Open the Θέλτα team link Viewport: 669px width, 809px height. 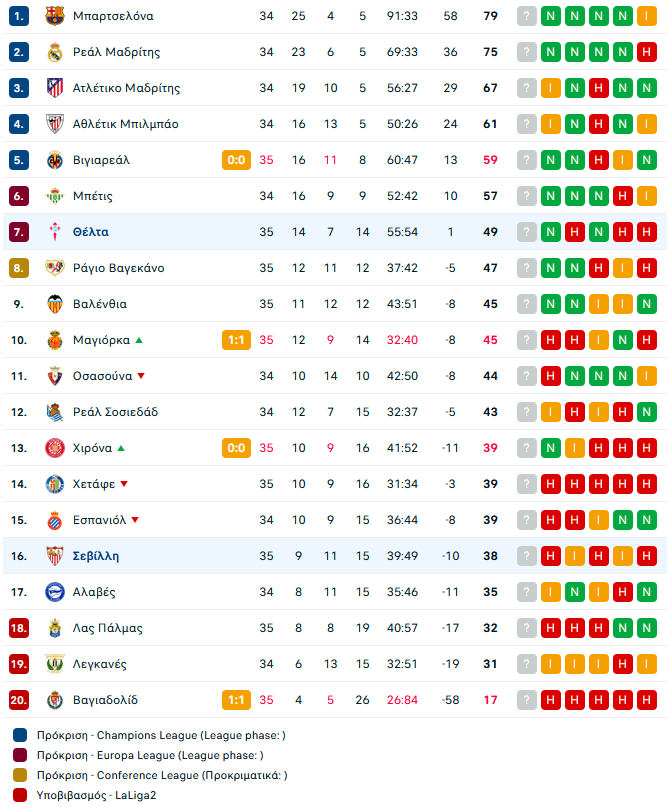91,232
